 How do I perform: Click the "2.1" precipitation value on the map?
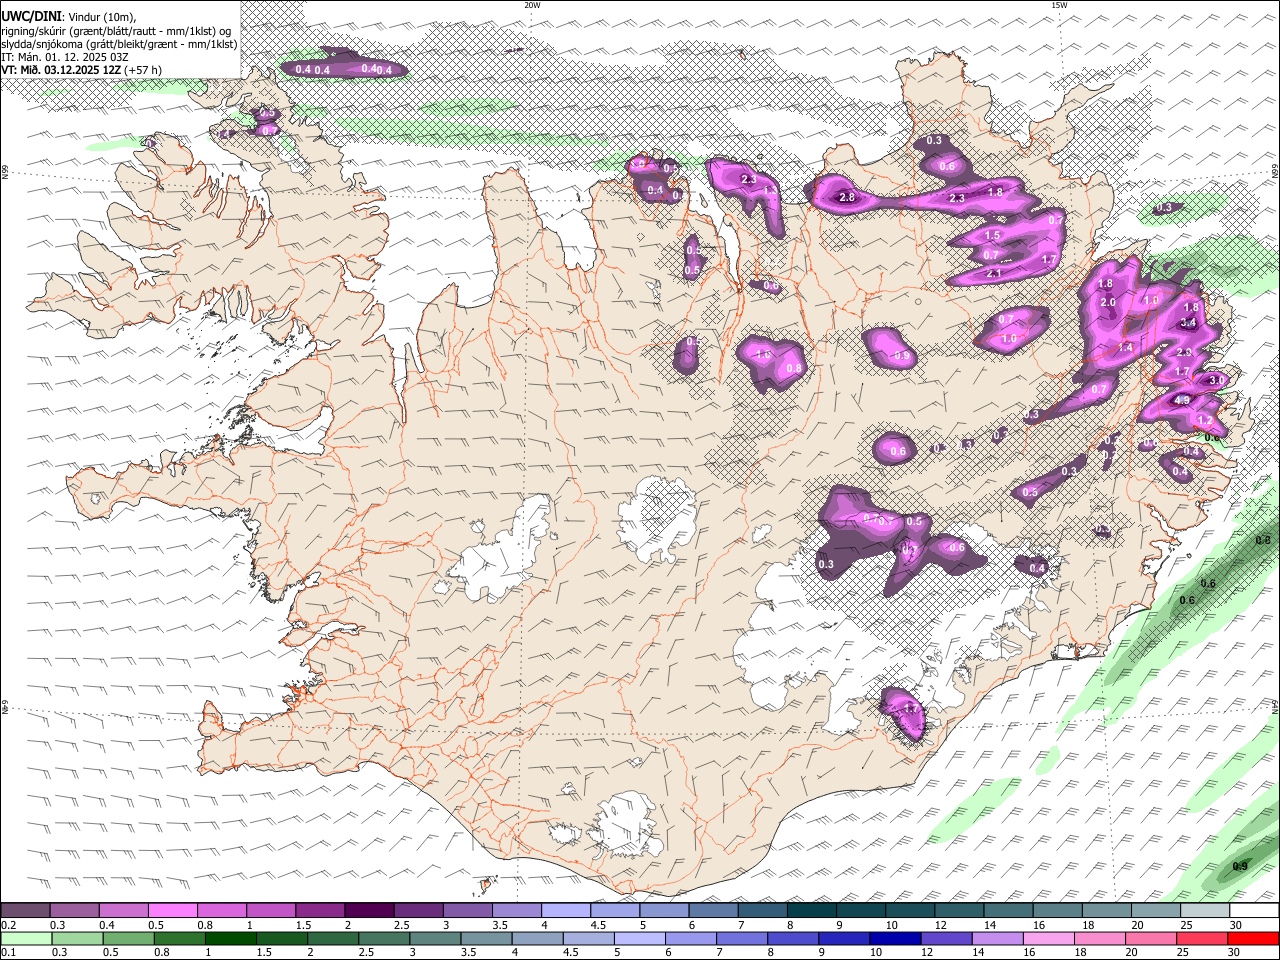pos(994,273)
